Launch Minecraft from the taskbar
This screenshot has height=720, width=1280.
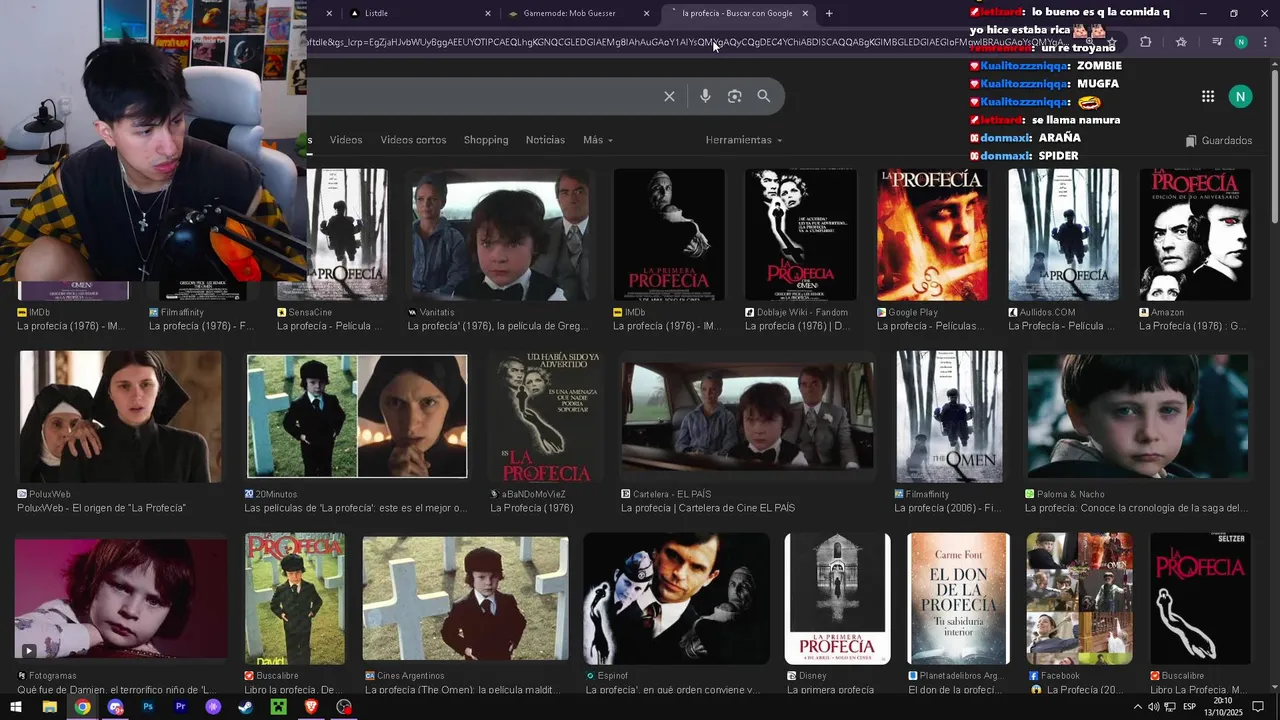278,707
